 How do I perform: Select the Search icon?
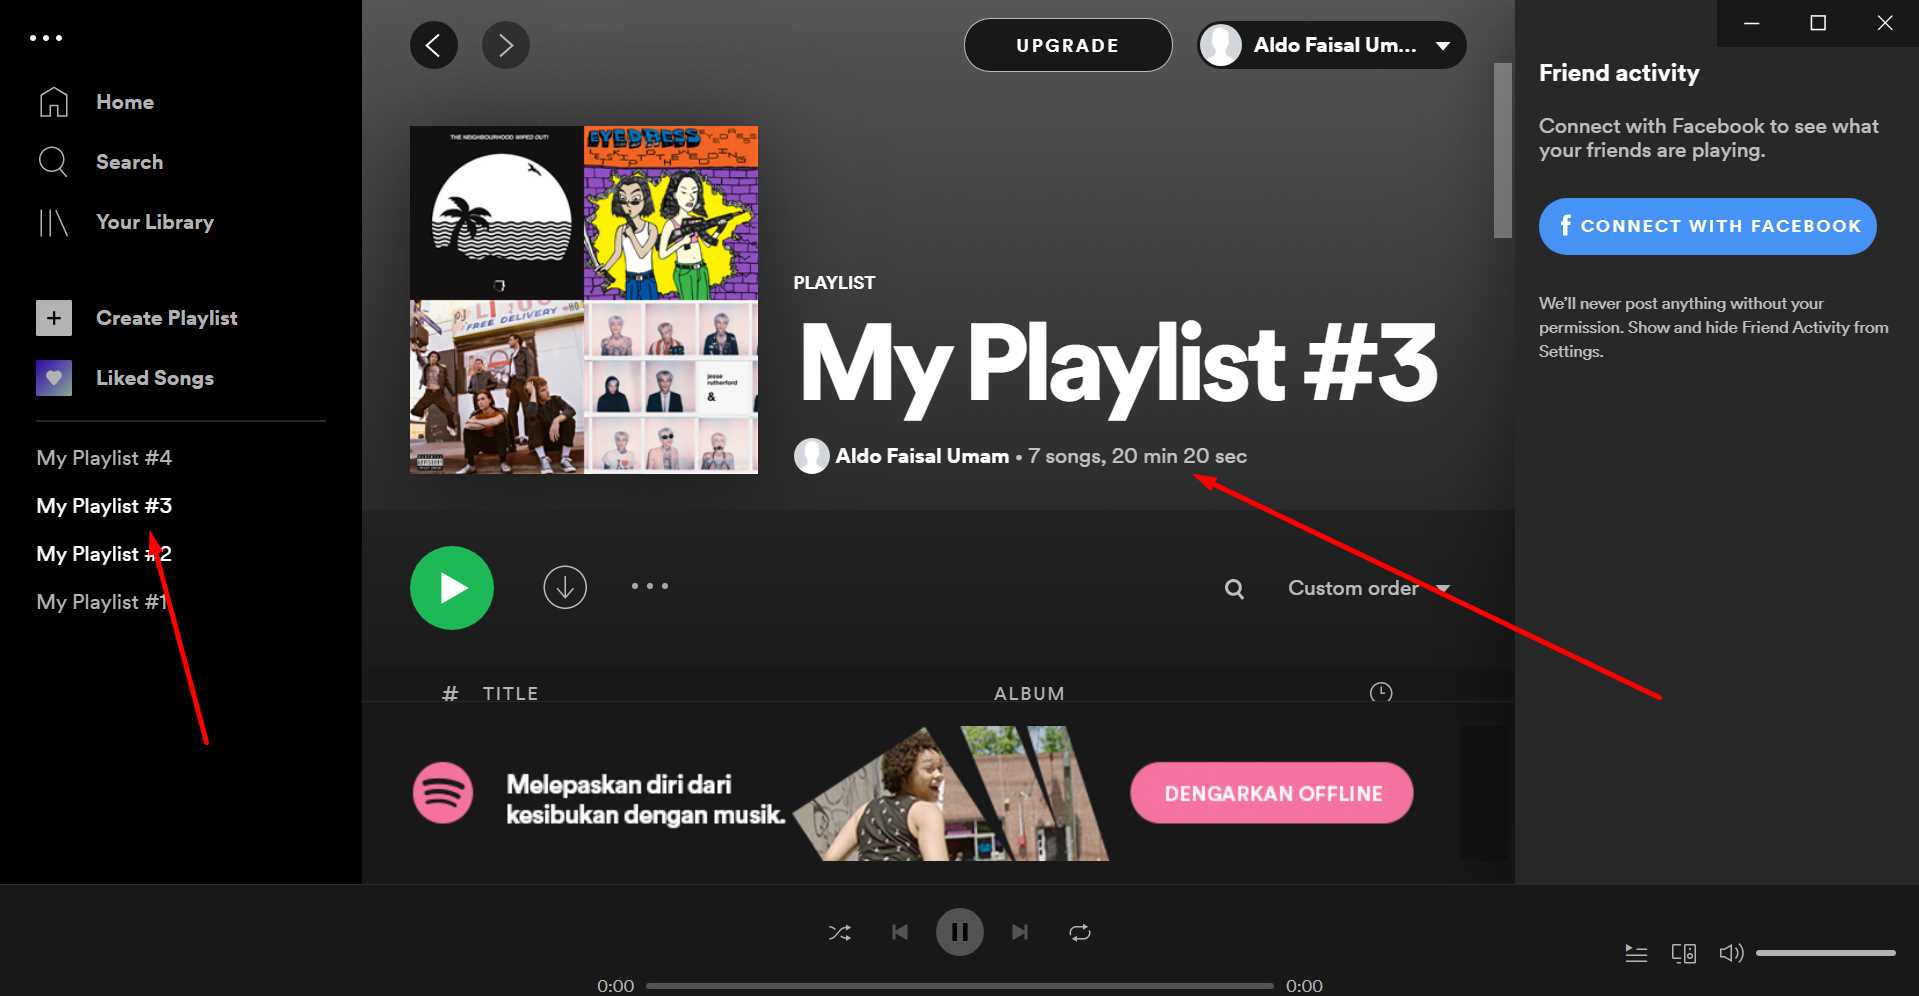coord(54,161)
